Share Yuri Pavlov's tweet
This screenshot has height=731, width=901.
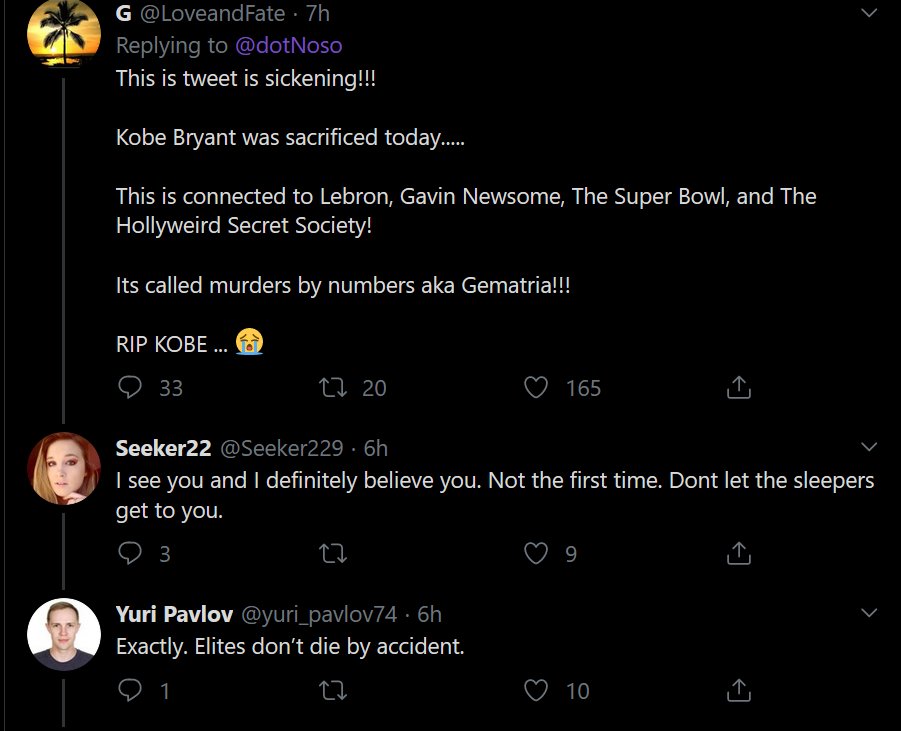point(738,690)
